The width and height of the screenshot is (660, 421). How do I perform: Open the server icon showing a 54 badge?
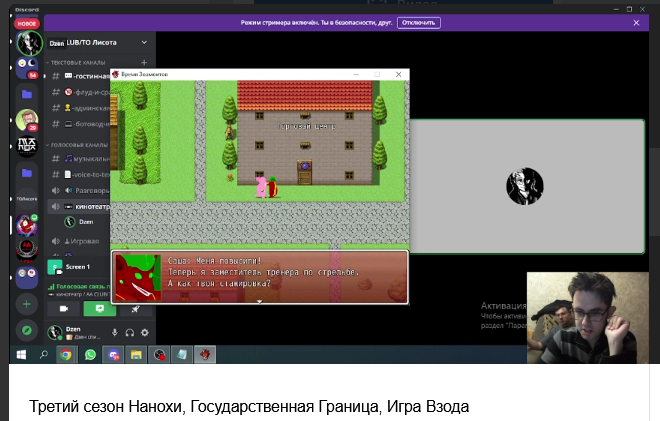tap(27, 68)
